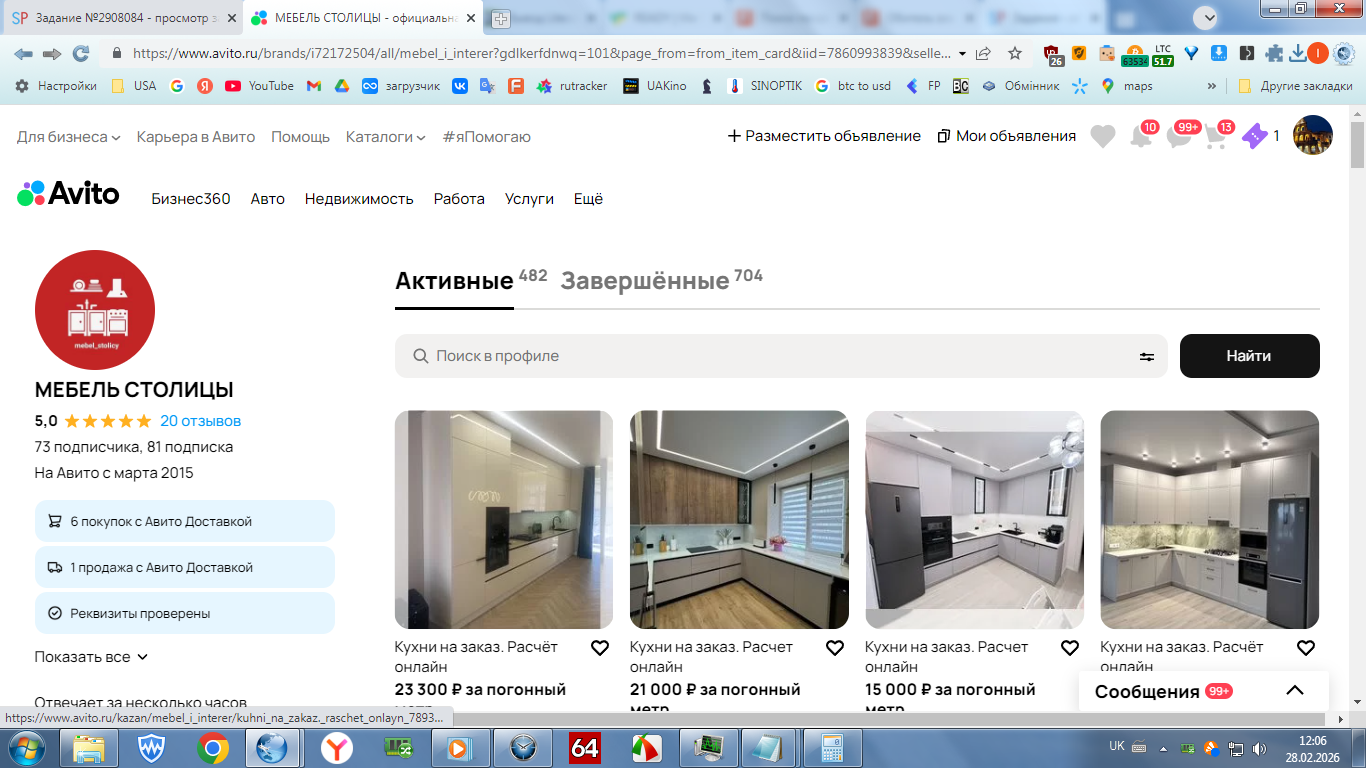Viewport: 1366px width, 768px height.
Task: Switch to the Активные listings tab
Action: pyautogui.click(x=454, y=281)
